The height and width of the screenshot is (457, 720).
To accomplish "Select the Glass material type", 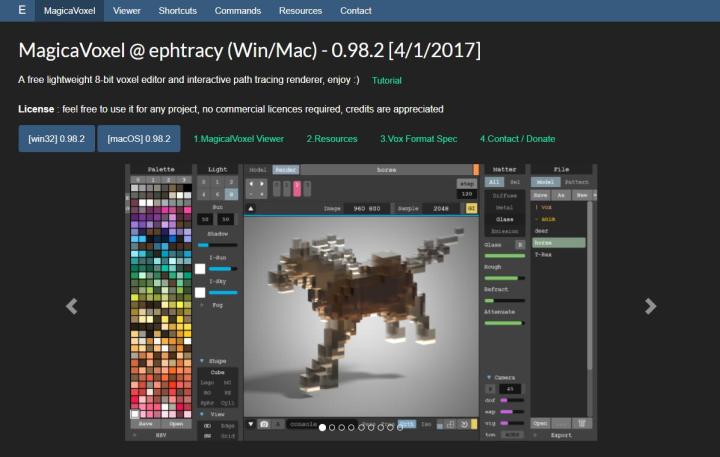I will 505,220.
